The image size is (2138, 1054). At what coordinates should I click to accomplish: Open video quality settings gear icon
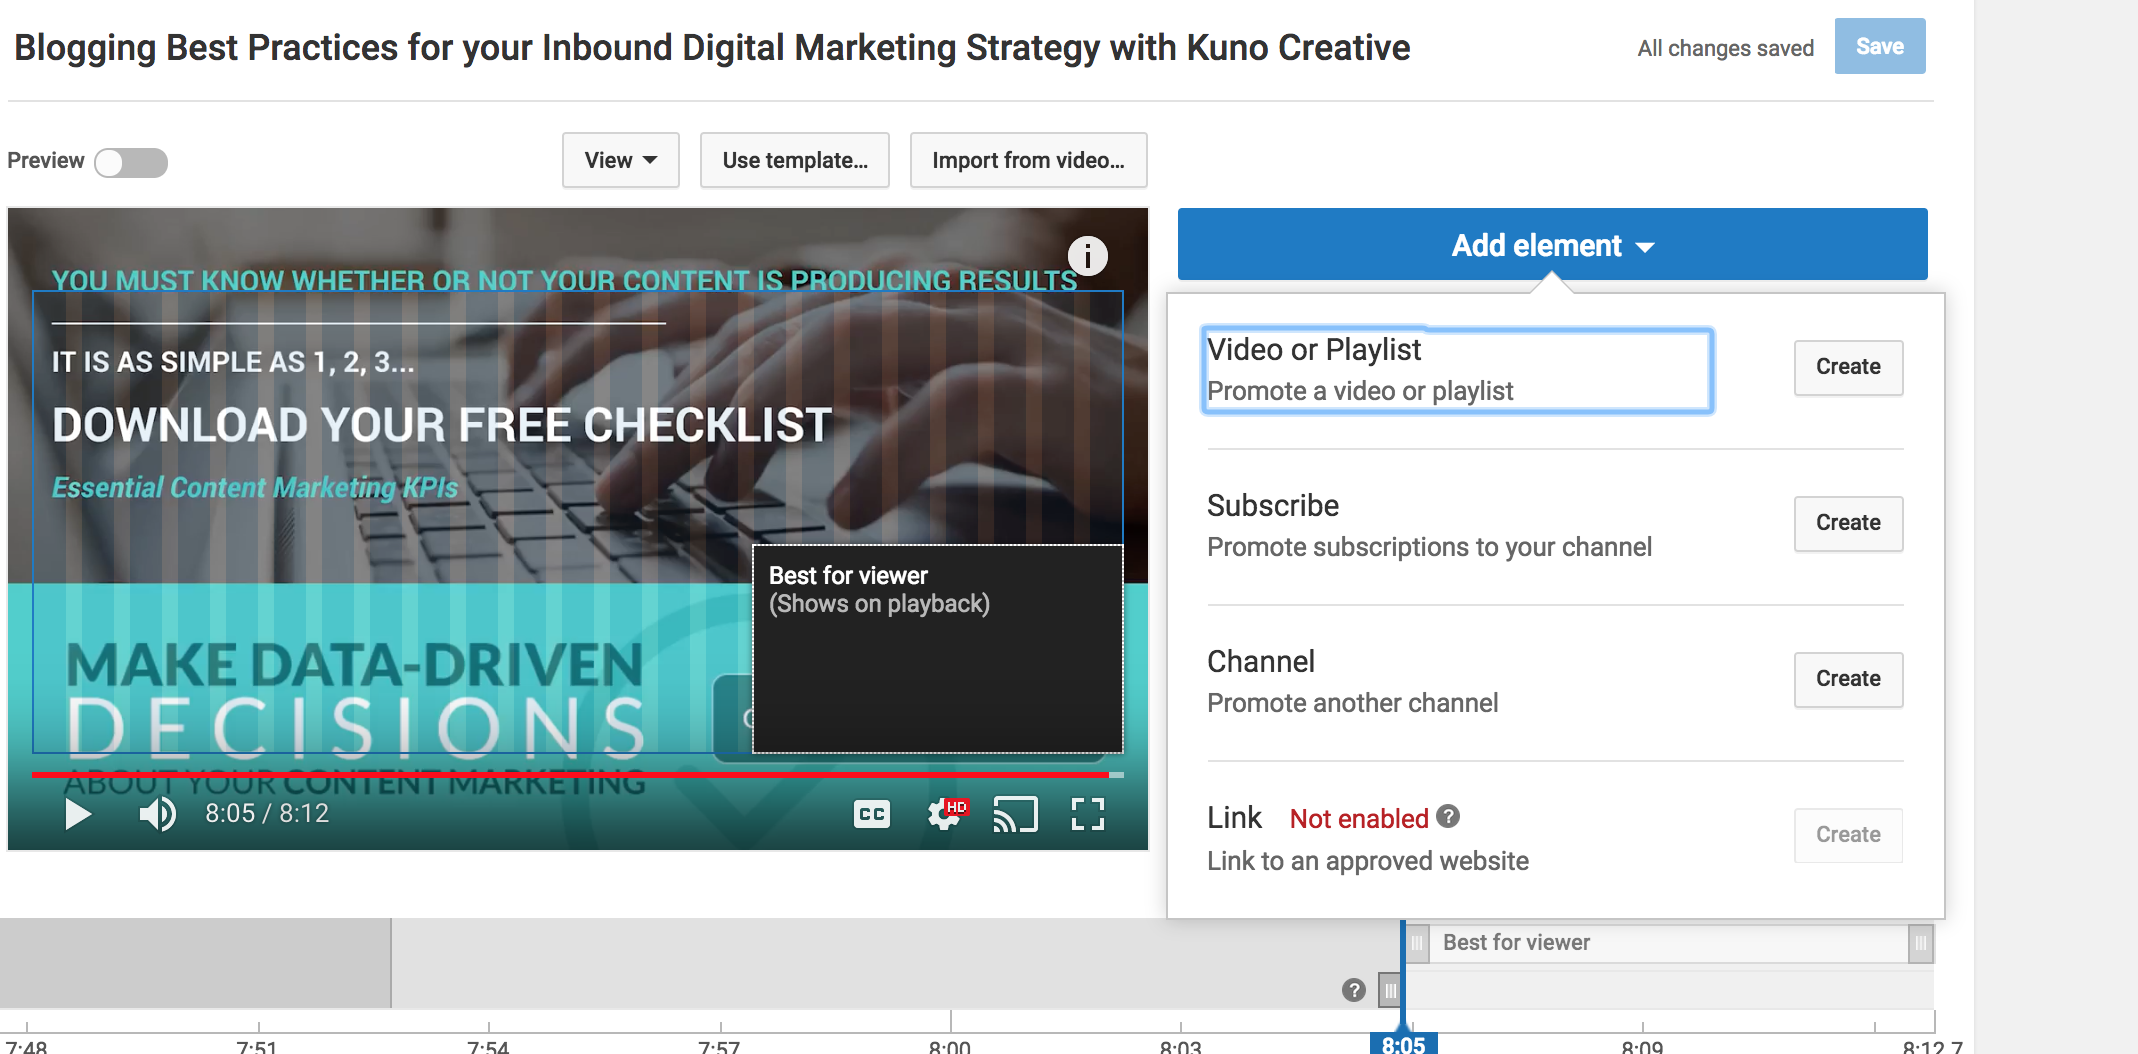(x=943, y=814)
